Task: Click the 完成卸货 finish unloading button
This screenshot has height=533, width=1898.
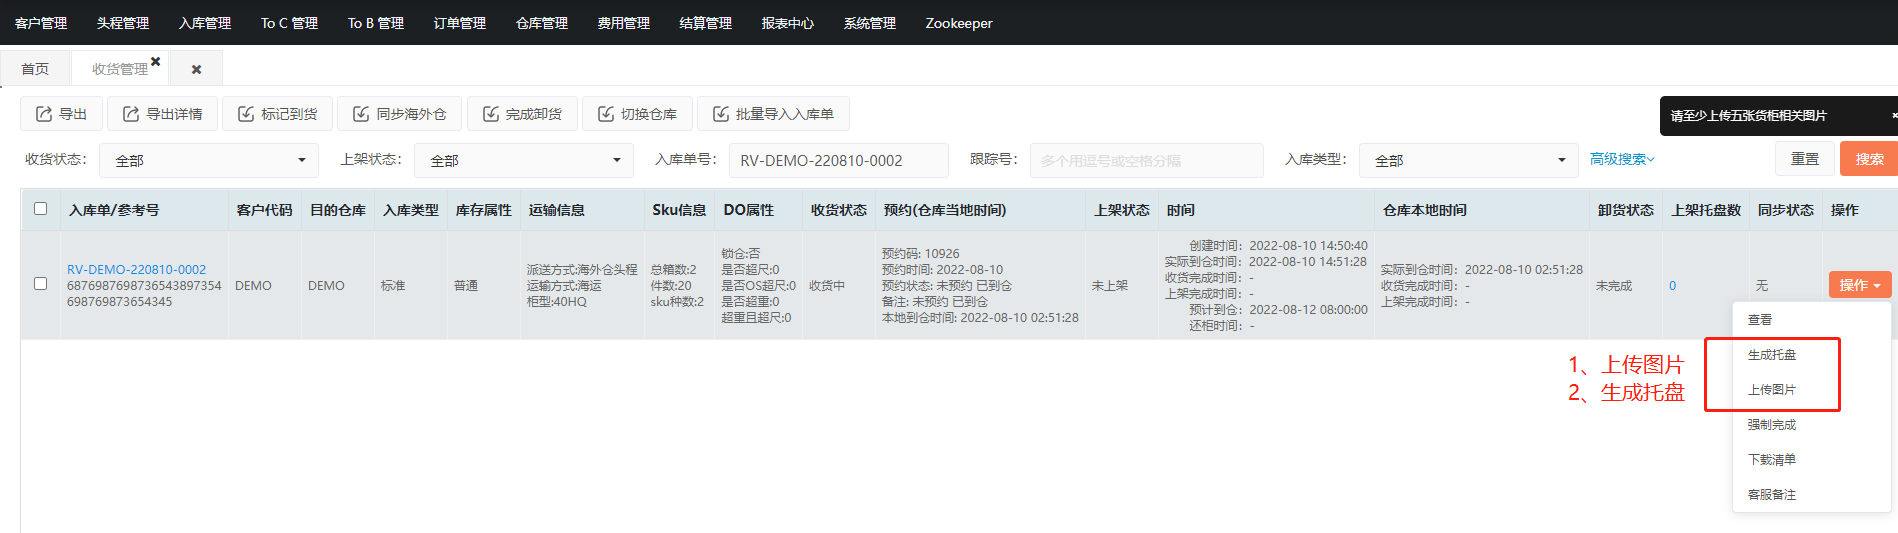Action: pyautogui.click(x=522, y=114)
